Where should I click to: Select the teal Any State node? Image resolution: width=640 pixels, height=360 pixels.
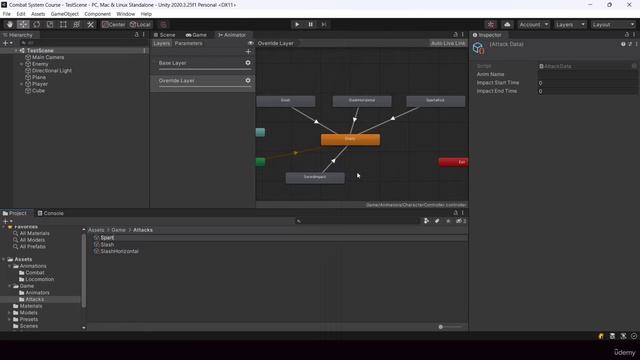click(x=260, y=132)
